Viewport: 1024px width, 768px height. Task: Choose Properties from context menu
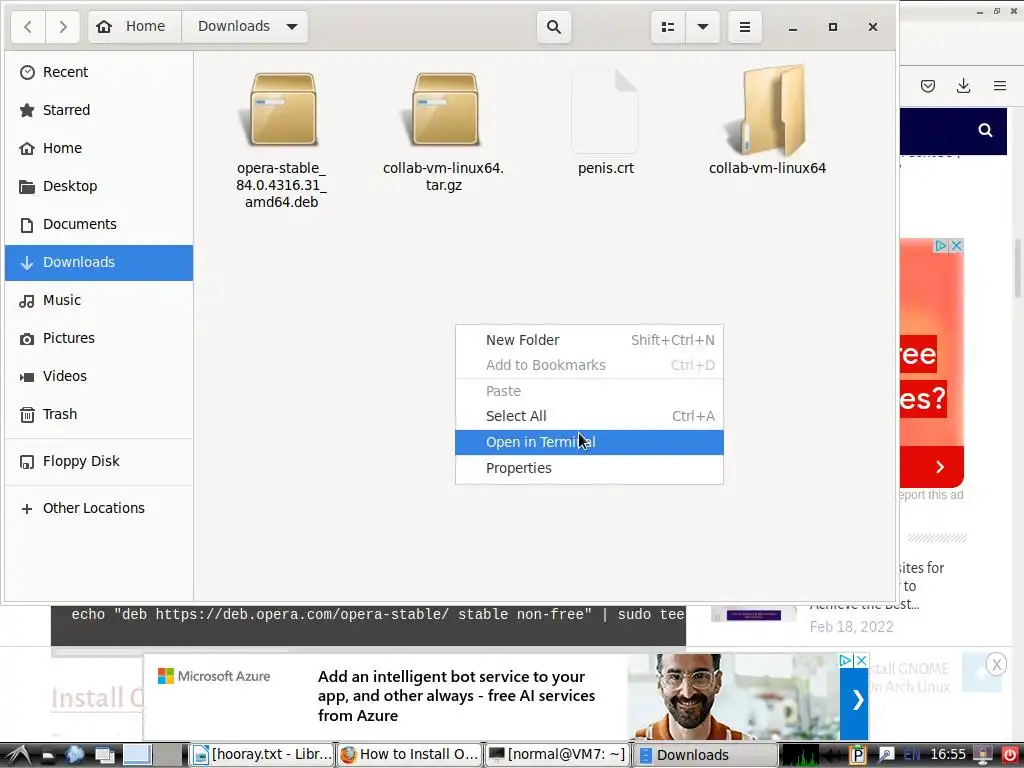tap(589, 468)
